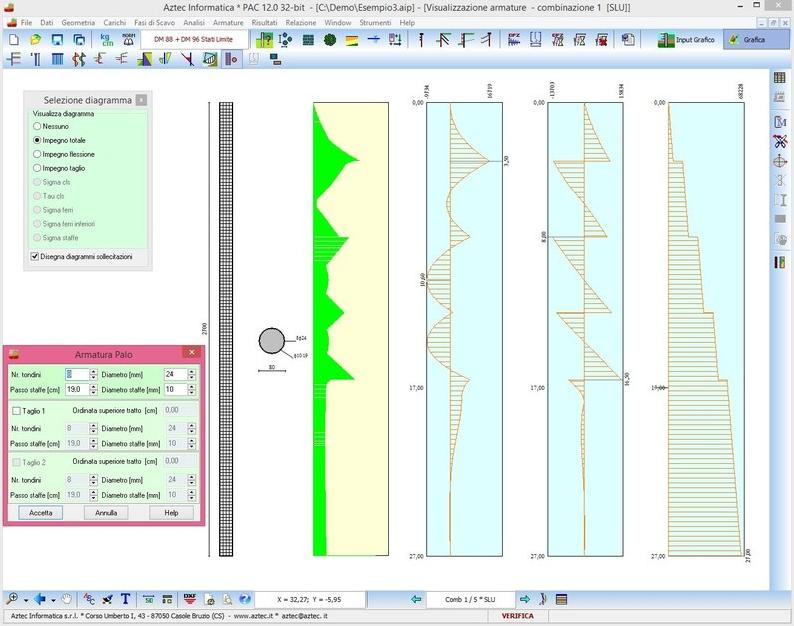Open the zoom tool dropdown arrow
This screenshot has width=794, height=626.
[x=25, y=599]
